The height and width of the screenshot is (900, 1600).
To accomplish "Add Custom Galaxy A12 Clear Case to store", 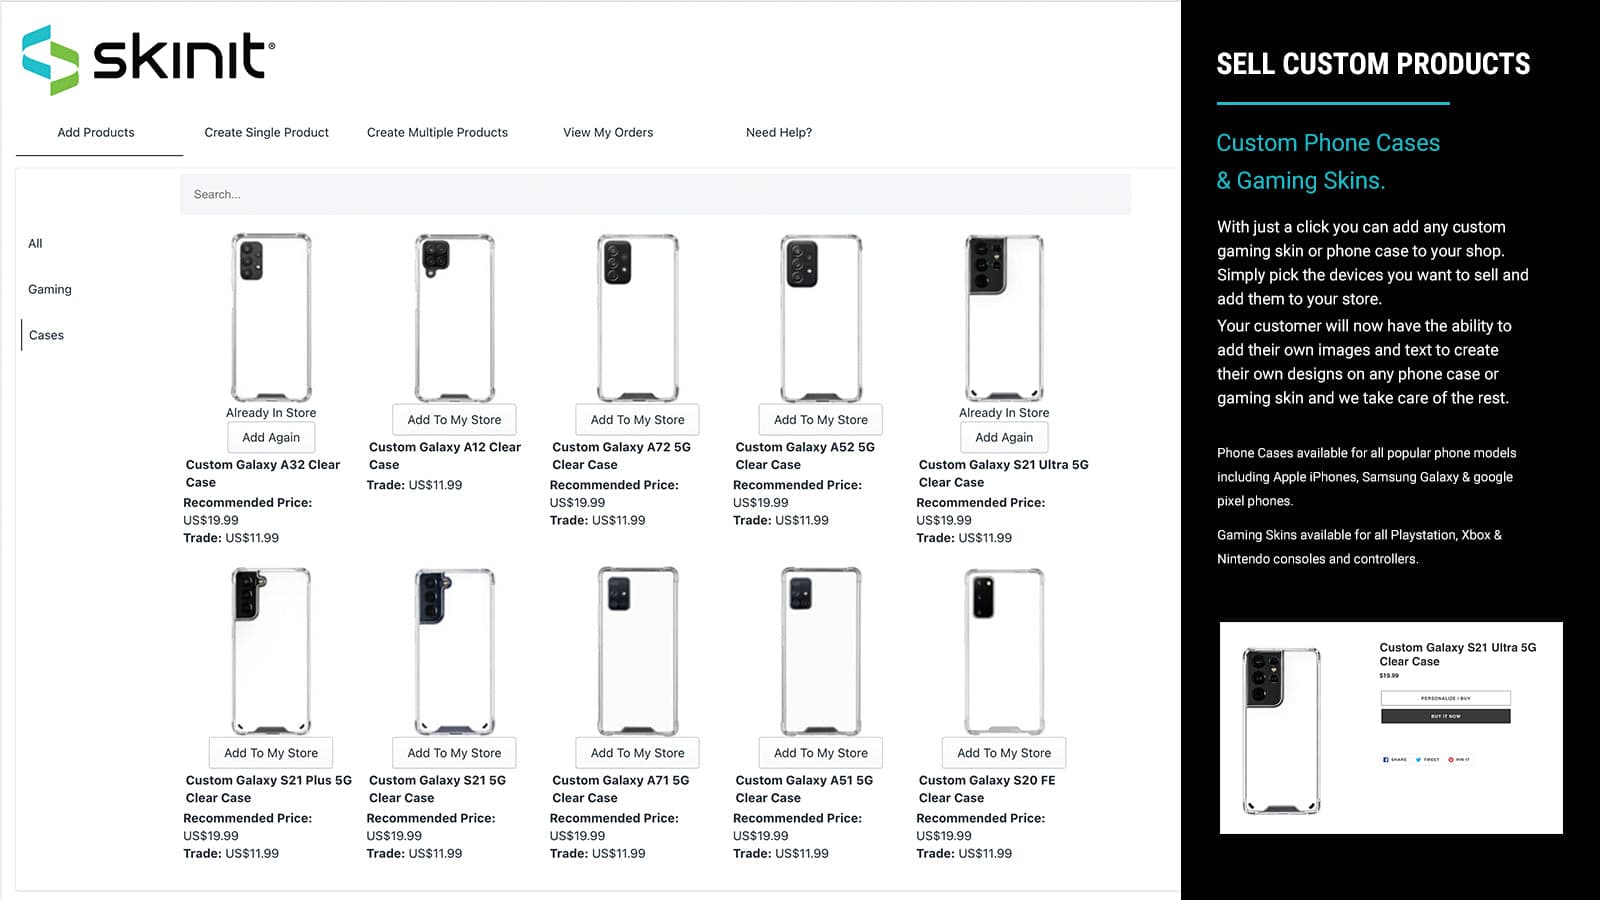I will pyautogui.click(x=454, y=419).
